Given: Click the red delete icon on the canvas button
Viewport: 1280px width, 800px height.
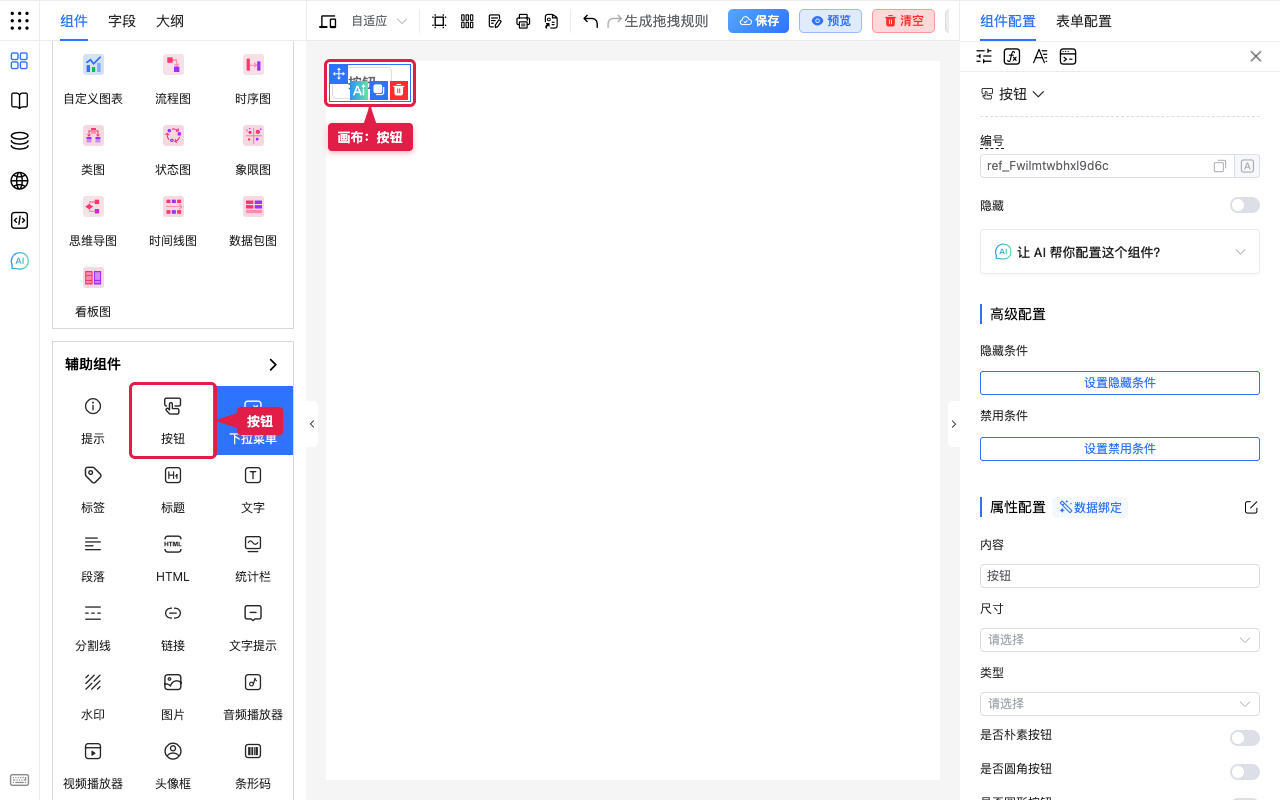Looking at the screenshot, I should (x=399, y=90).
